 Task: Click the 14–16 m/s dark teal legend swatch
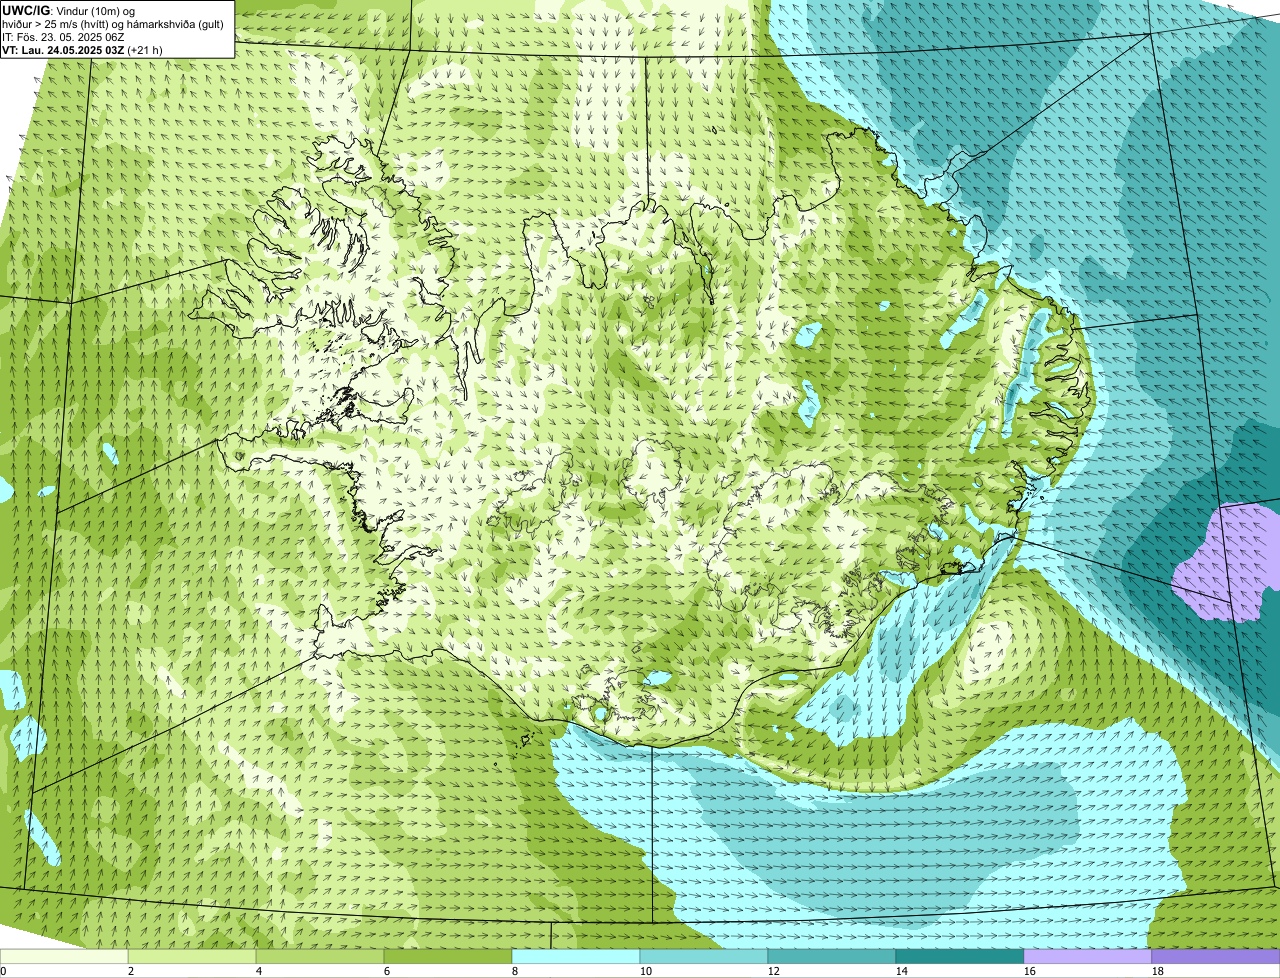[x=960, y=956]
